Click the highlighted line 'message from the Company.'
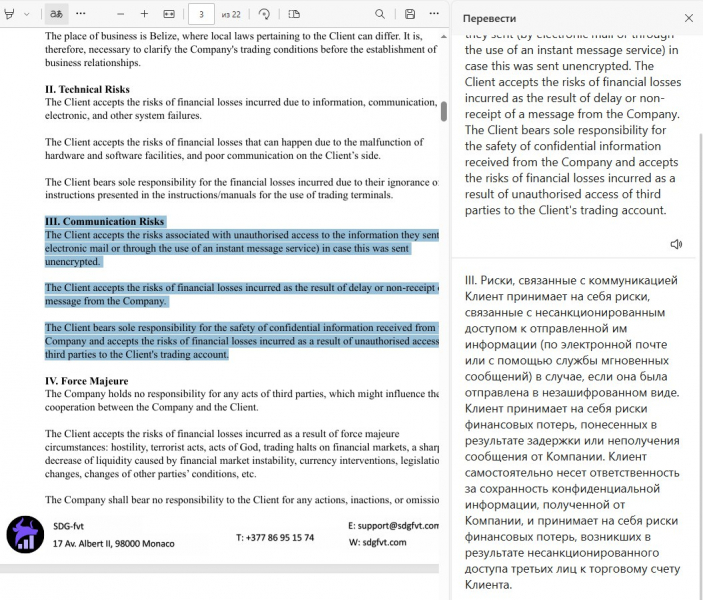703x600 pixels. pyautogui.click(x=105, y=301)
